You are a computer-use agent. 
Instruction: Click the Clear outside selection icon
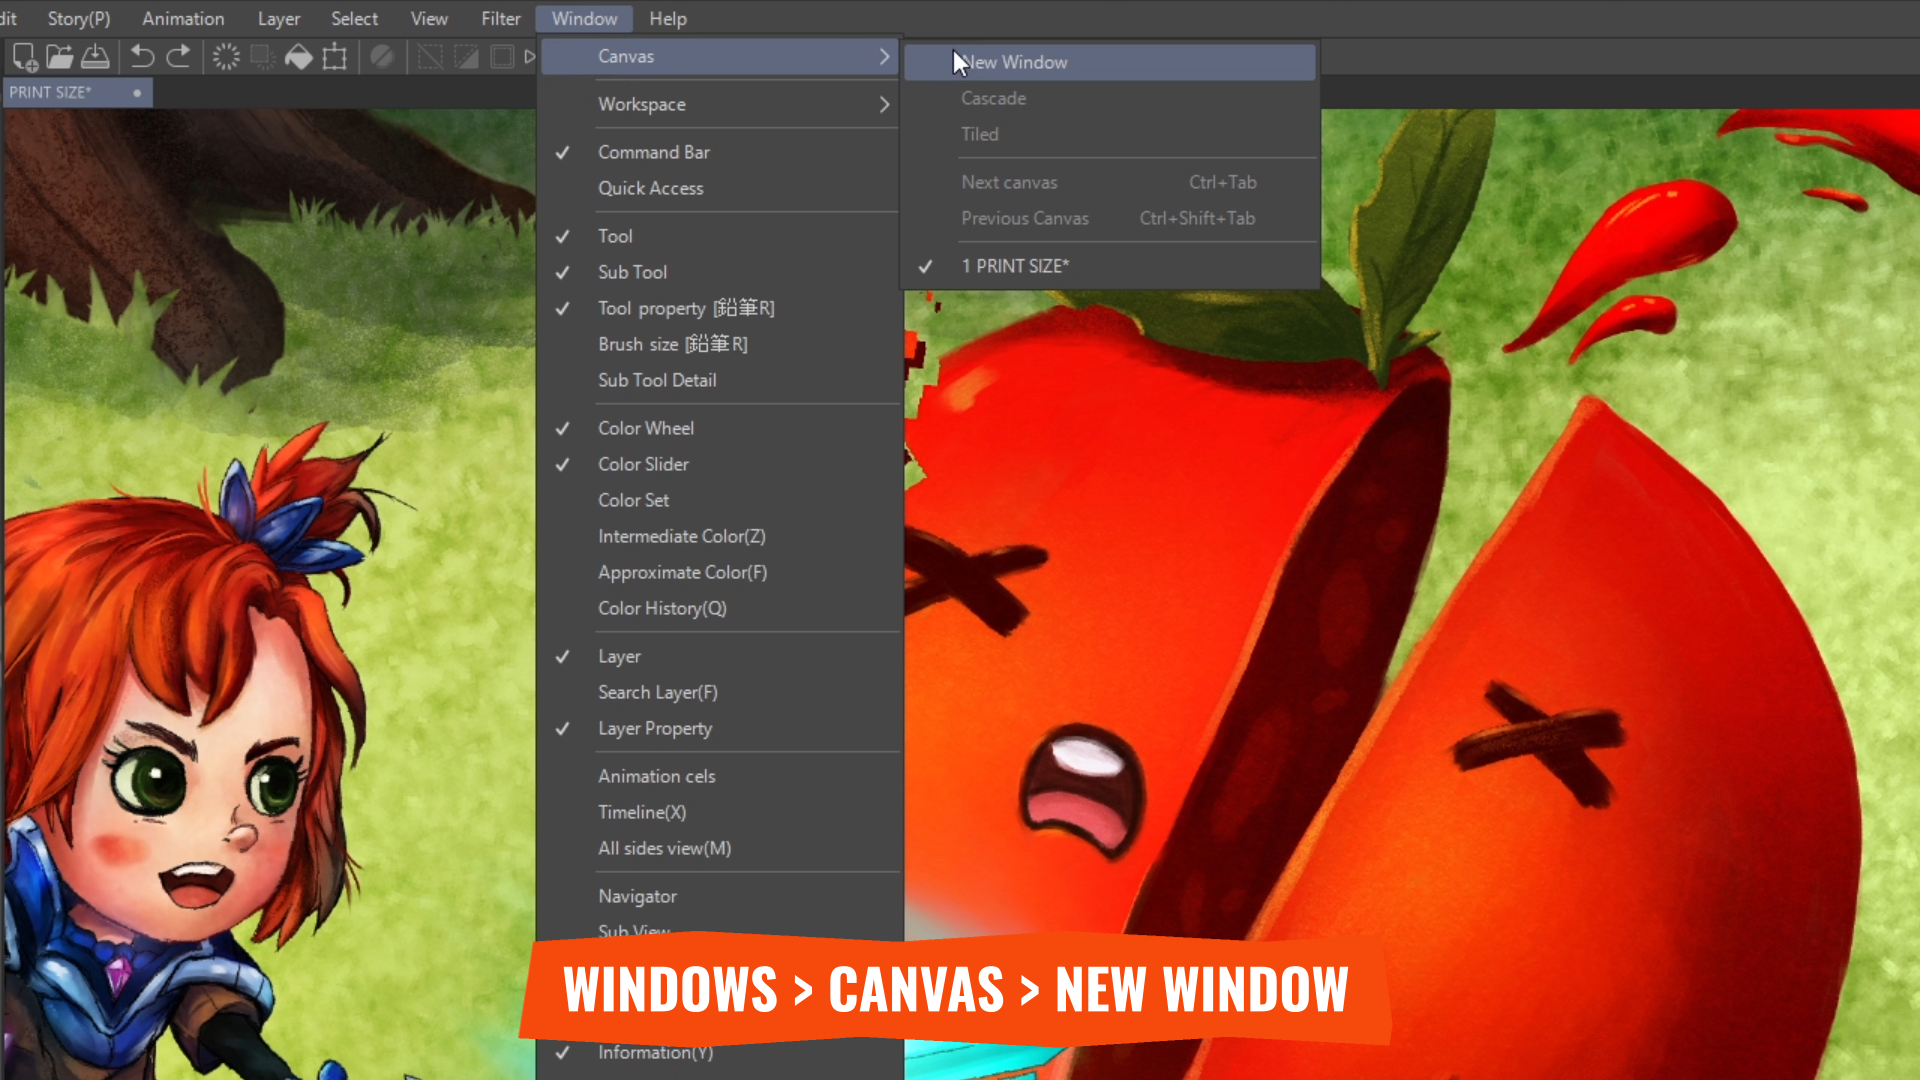(x=262, y=57)
